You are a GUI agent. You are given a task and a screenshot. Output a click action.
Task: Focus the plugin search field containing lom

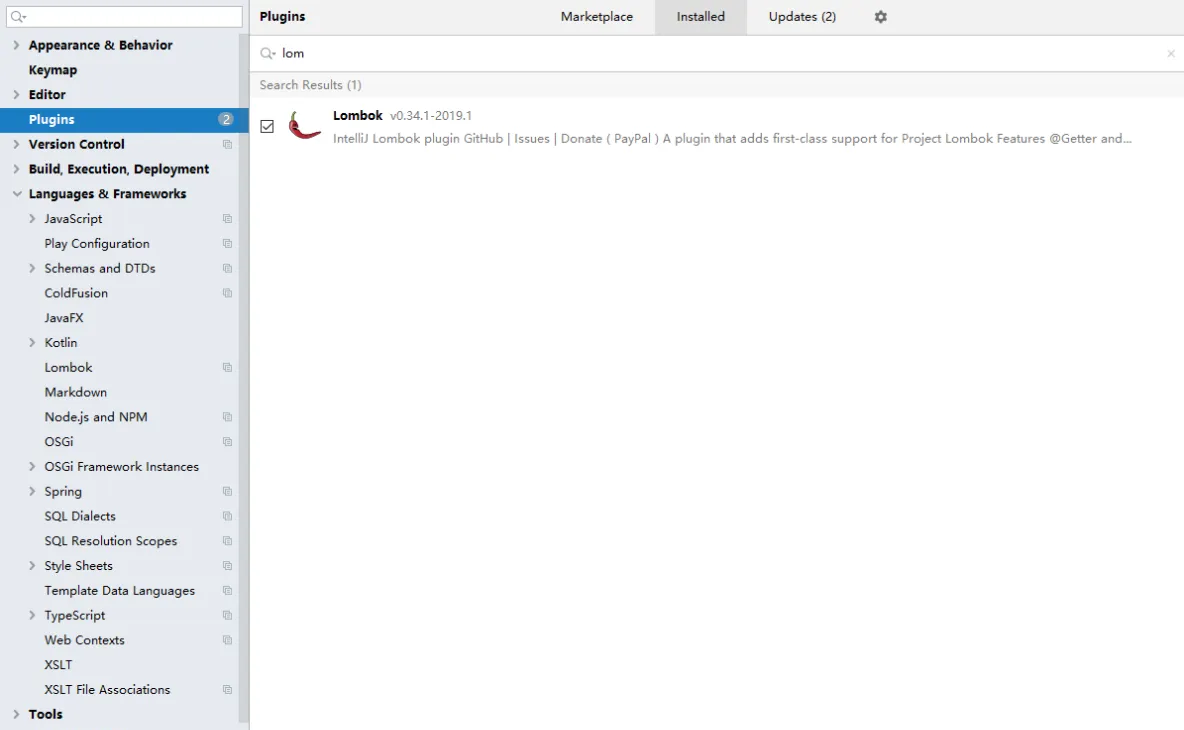click(717, 54)
